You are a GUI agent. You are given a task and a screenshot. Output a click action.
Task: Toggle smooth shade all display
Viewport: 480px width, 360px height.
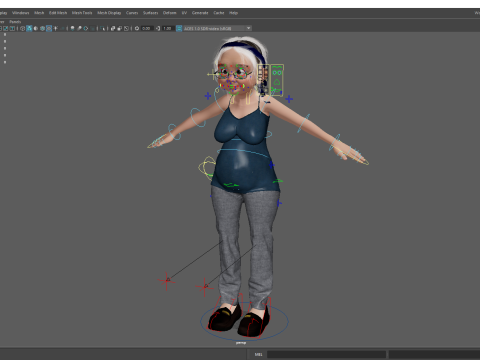tap(29, 28)
